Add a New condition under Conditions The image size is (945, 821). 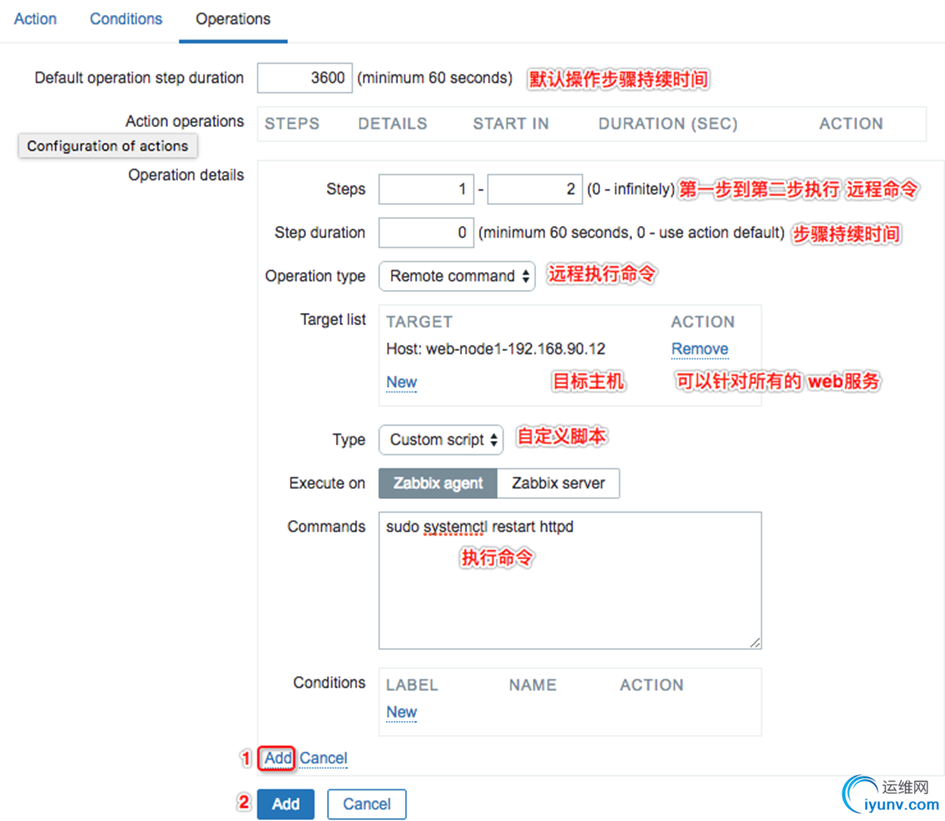point(401,712)
